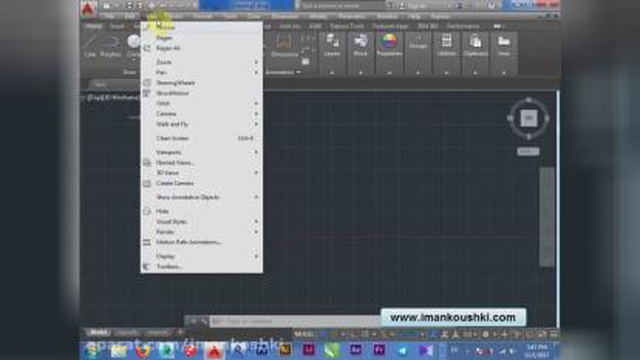The width and height of the screenshot is (640, 360).
Task: Switch to the Home ribbon tab
Action: (x=93, y=26)
